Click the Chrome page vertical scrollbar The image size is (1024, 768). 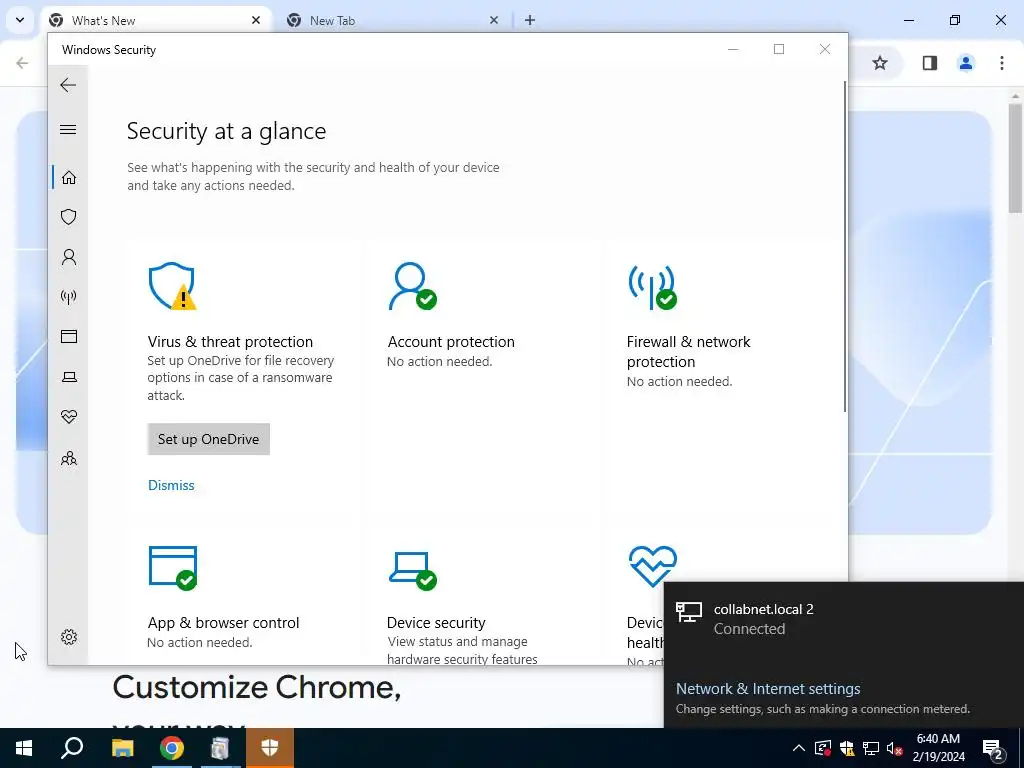[1014, 157]
